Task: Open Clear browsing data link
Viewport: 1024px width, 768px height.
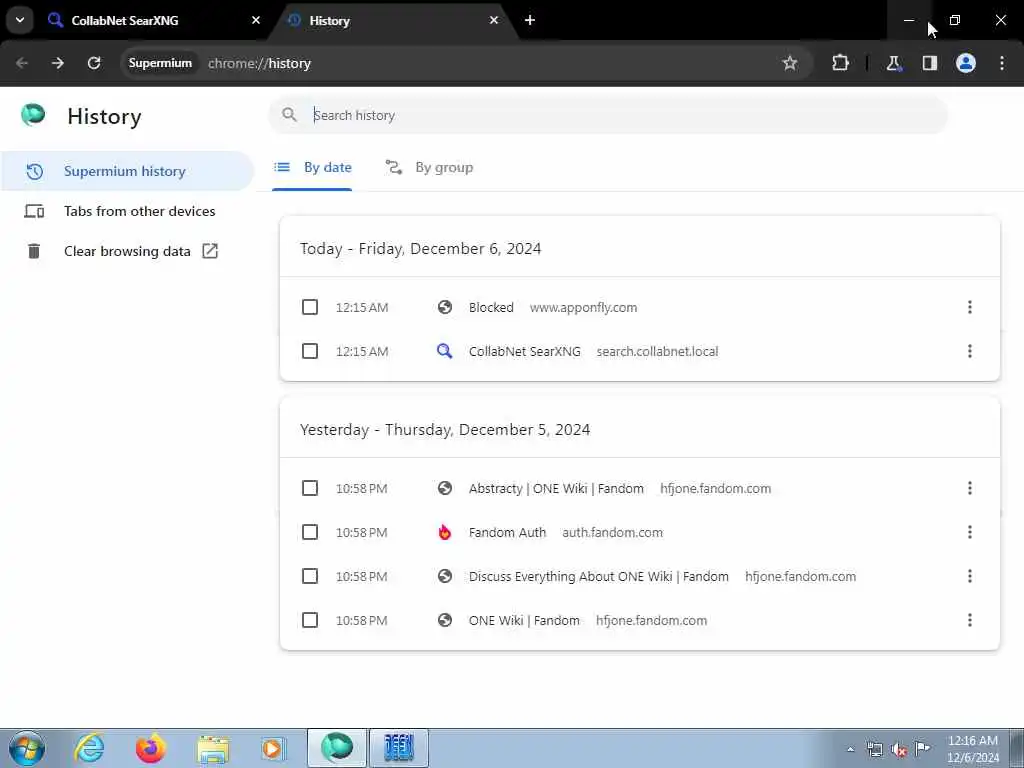Action: [127, 251]
